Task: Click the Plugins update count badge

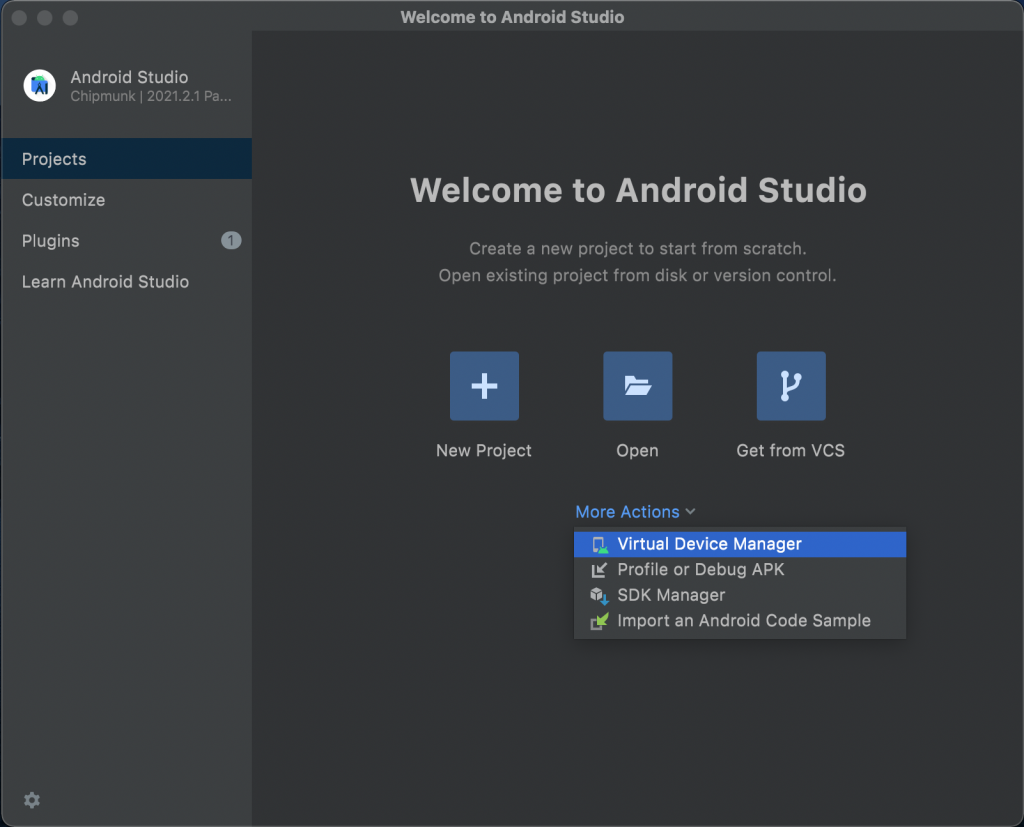Action: pyautogui.click(x=231, y=240)
